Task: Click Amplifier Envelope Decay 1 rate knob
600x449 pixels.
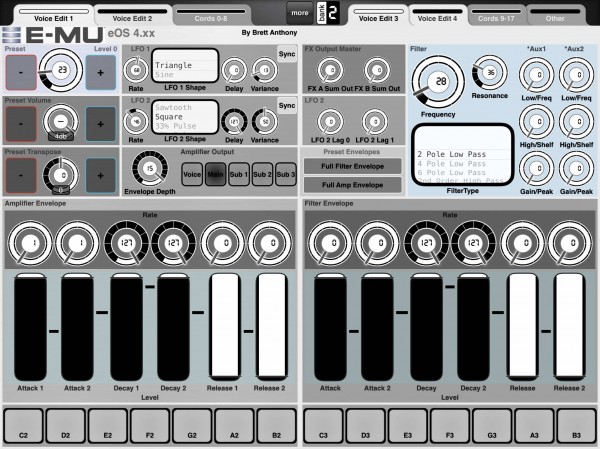Action: click(x=126, y=243)
